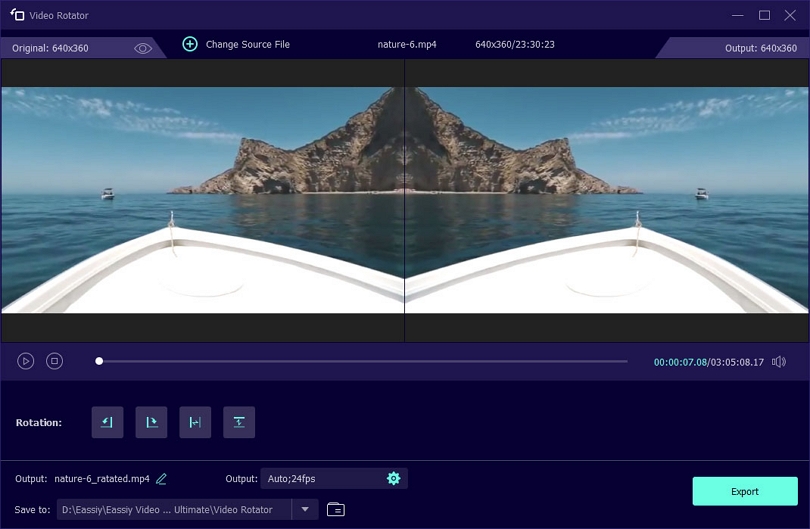This screenshot has width=810, height=529.
Task: Expand the Save to path dropdown
Action: pyautogui.click(x=305, y=509)
